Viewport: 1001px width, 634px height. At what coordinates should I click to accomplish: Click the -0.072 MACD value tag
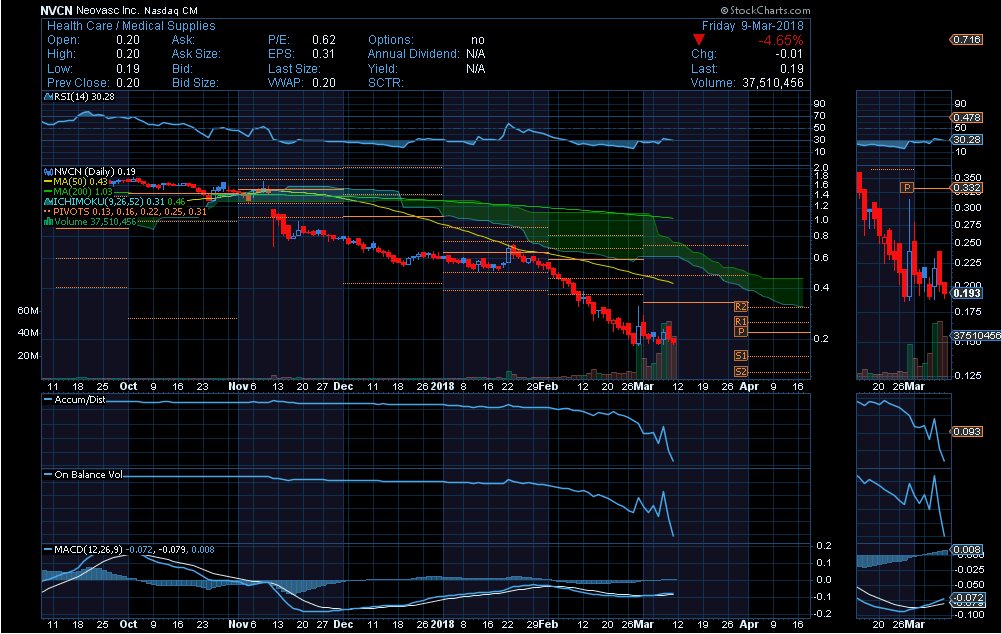[x=967, y=598]
